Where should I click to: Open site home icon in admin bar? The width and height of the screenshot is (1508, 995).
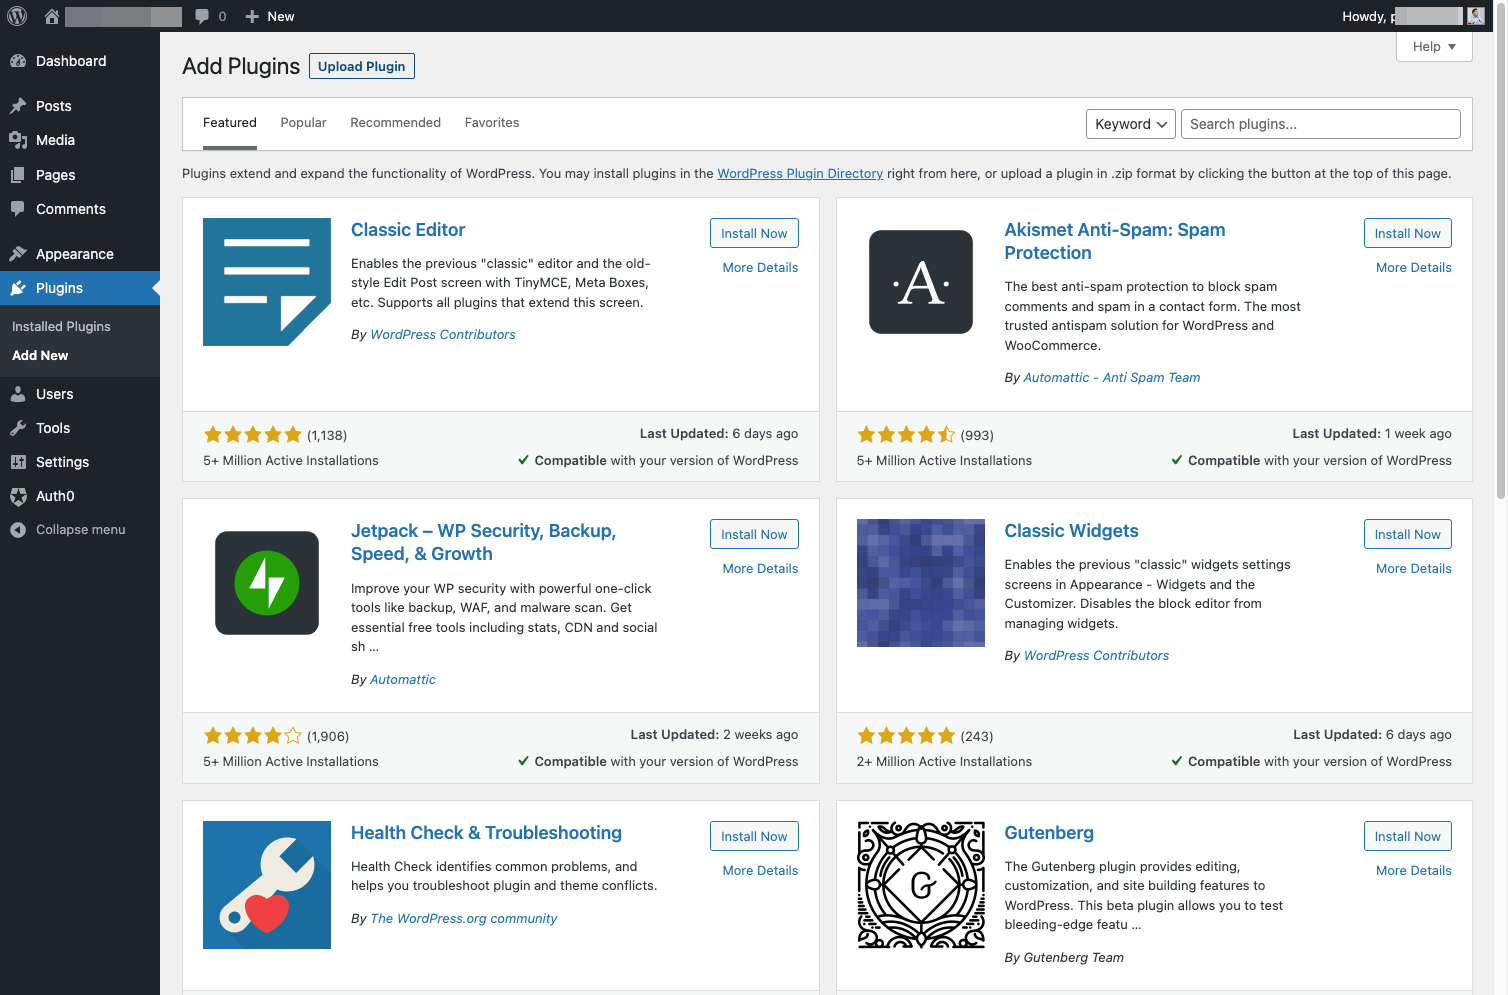(52, 16)
